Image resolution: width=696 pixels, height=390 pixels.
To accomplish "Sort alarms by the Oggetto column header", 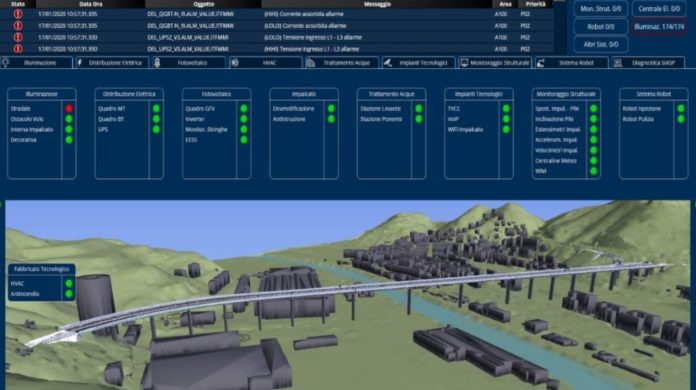I will [x=203, y=4].
